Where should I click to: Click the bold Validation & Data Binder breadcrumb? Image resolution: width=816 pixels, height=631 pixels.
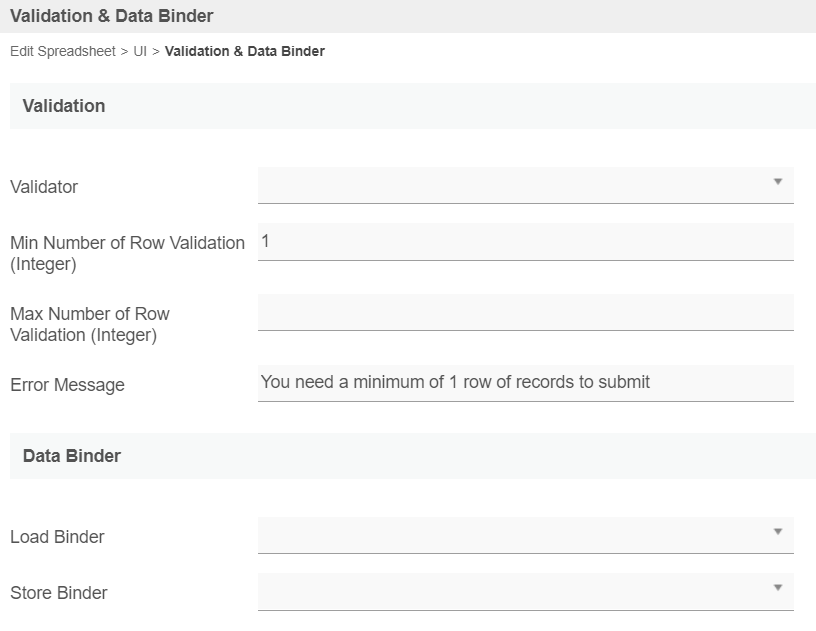pyautogui.click(x=244, y=51)
